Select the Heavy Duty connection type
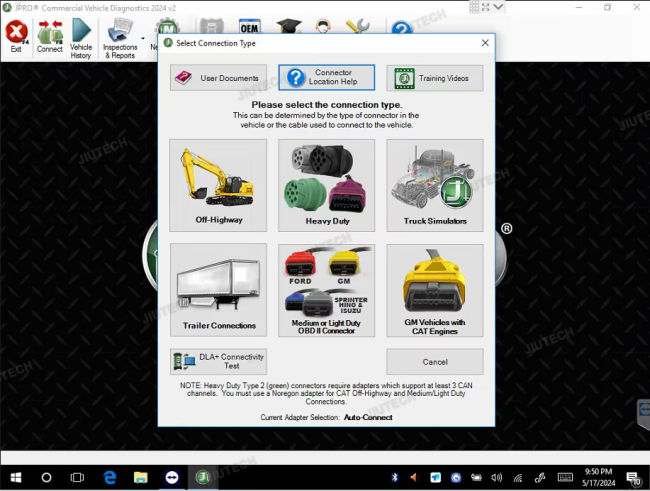The width and height of the screenshot is (650, 491). pos(326,185)
